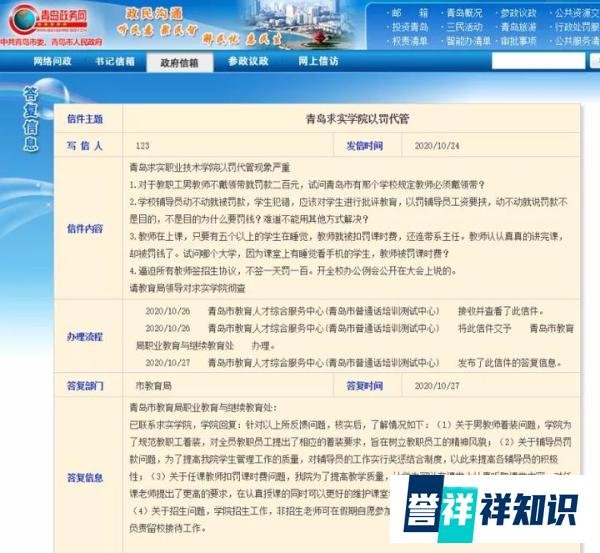Select the 政府信箱 tab
Image resolution: width=600 pixels, height=553 pixels.
pos(179,62)
